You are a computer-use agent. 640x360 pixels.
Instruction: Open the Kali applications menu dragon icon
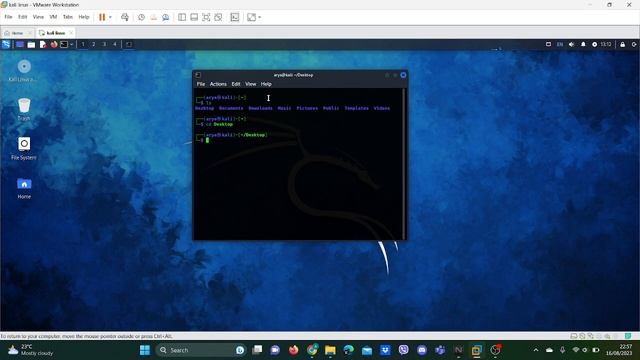[x=6, y=44]
